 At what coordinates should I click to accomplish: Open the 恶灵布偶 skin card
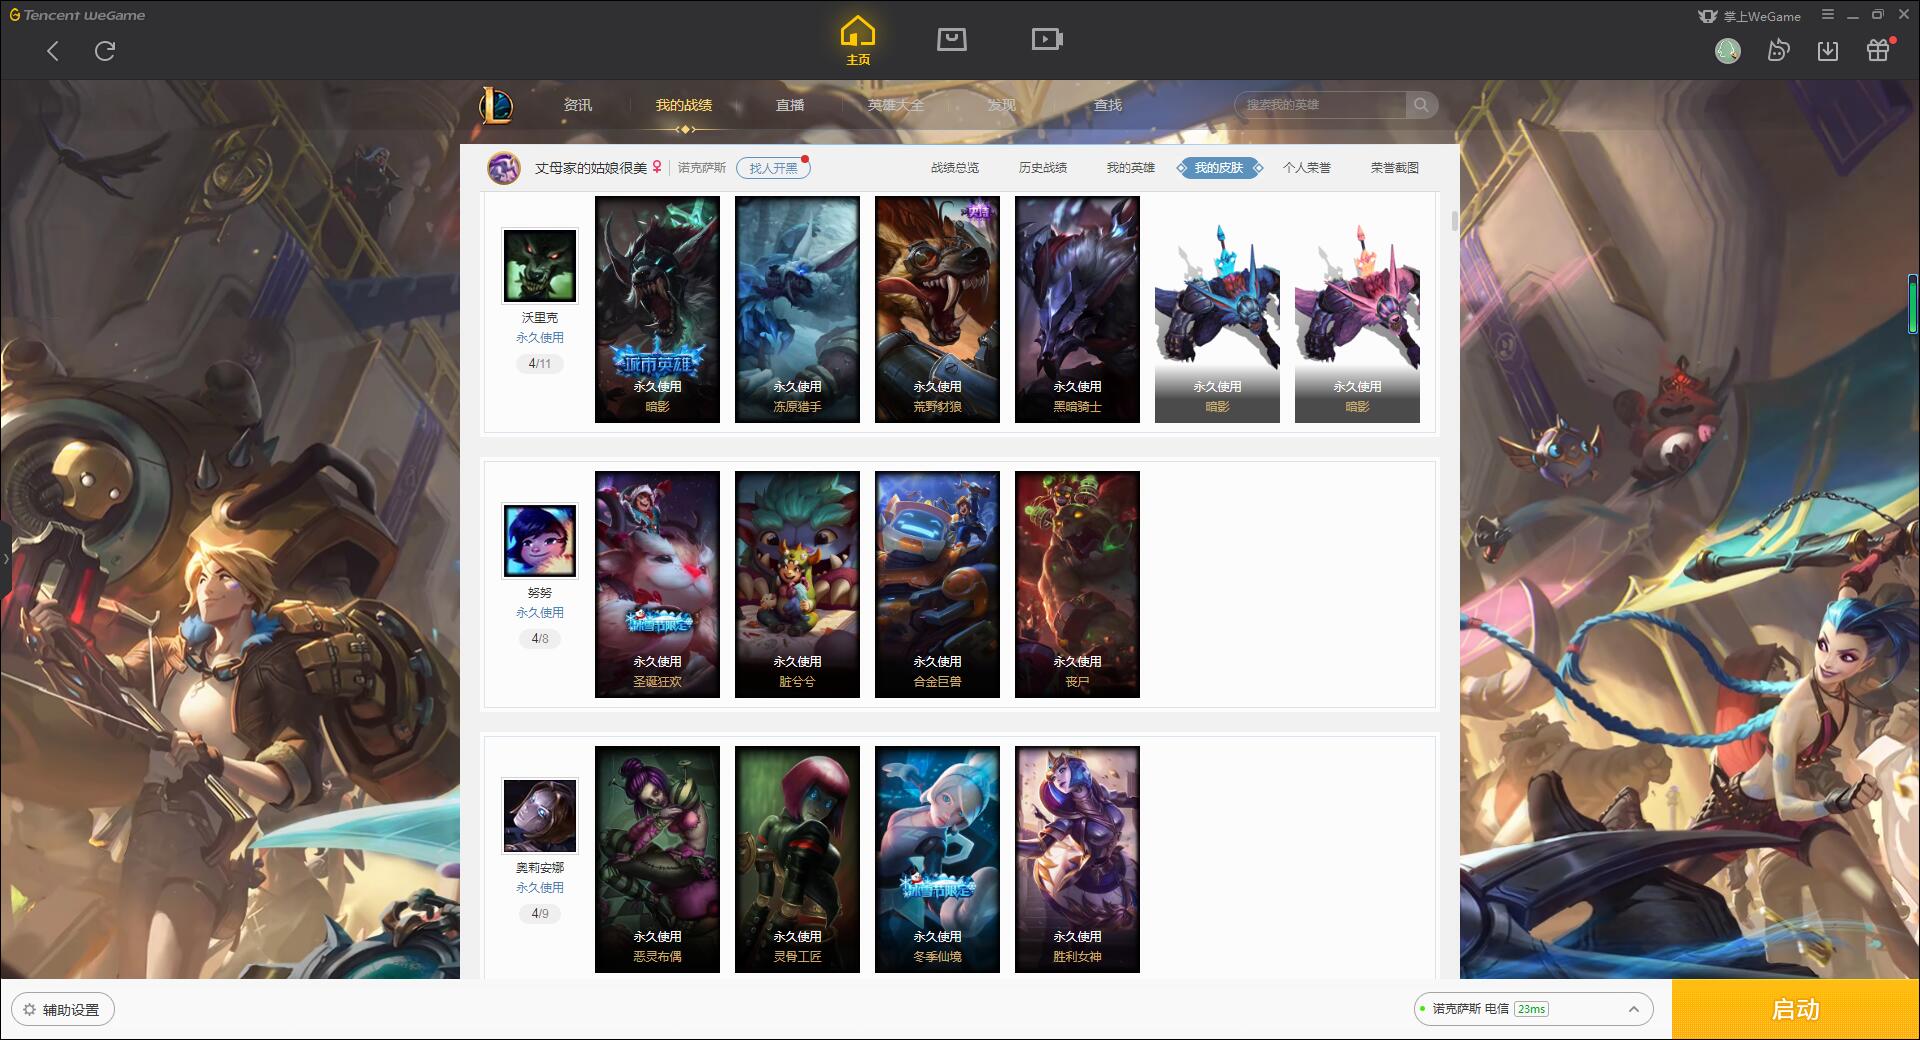tap(657, 859)
